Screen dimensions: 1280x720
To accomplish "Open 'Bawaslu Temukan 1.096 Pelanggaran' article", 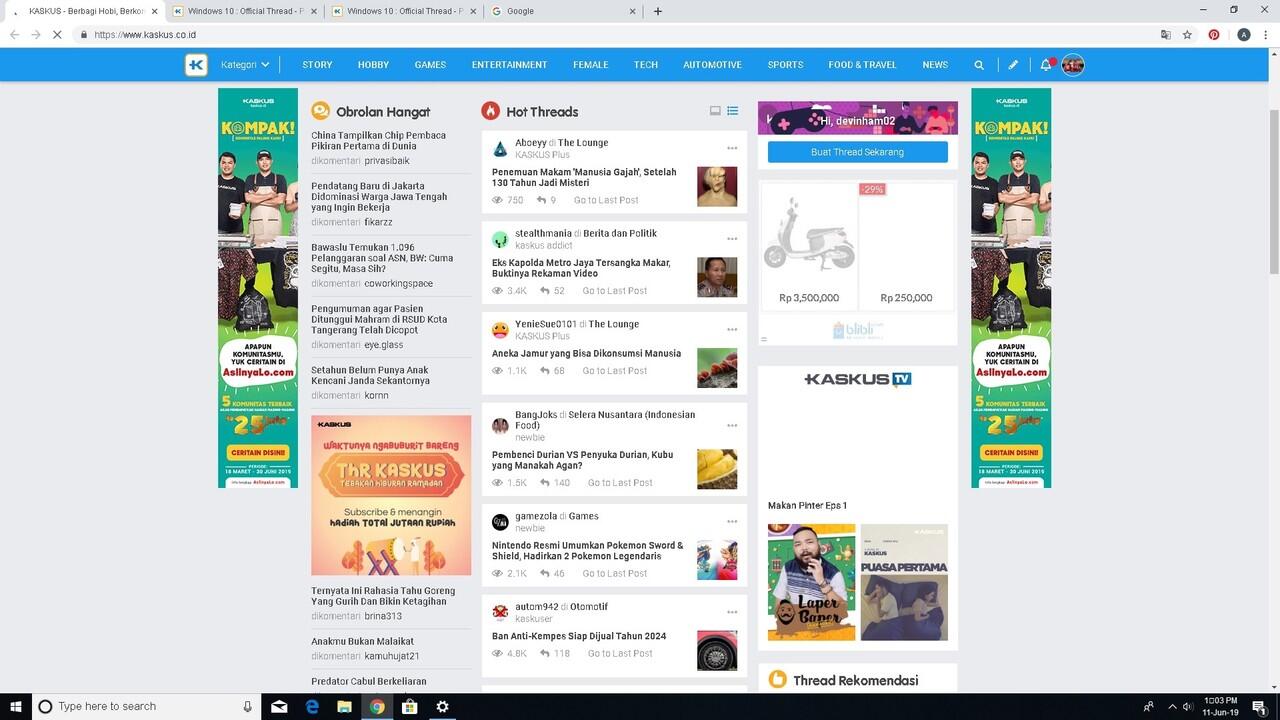I will point(382,258).
